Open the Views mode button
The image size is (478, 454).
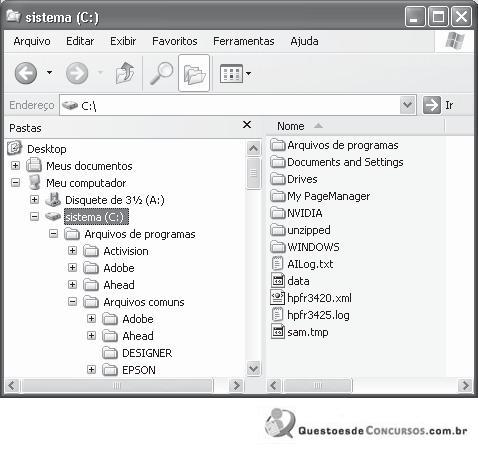click(231, 73)
